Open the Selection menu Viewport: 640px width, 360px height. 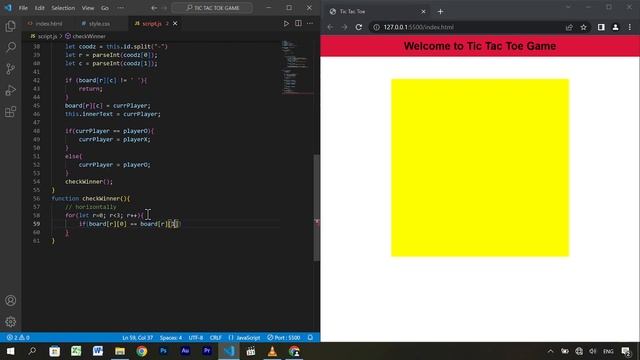[63, 8]
